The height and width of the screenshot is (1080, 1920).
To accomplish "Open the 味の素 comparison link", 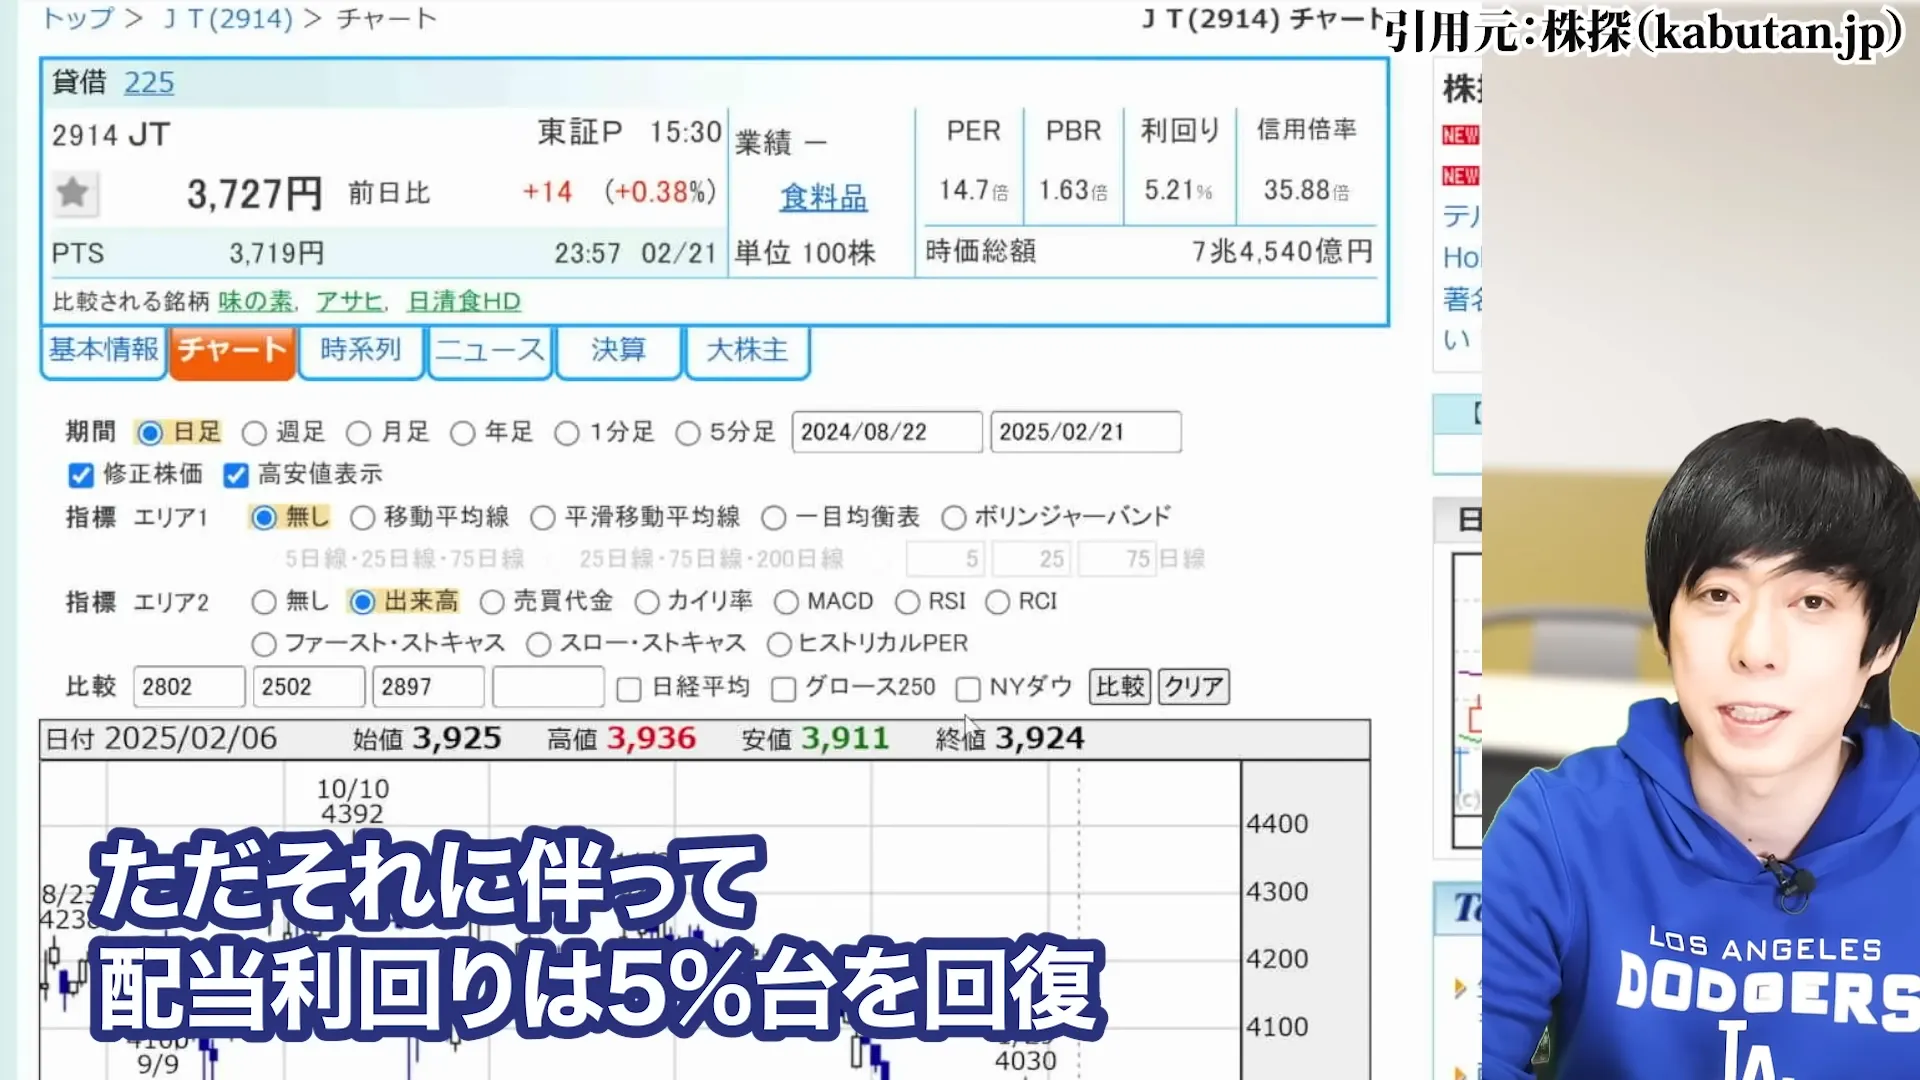I will click(x=255, y=301).
